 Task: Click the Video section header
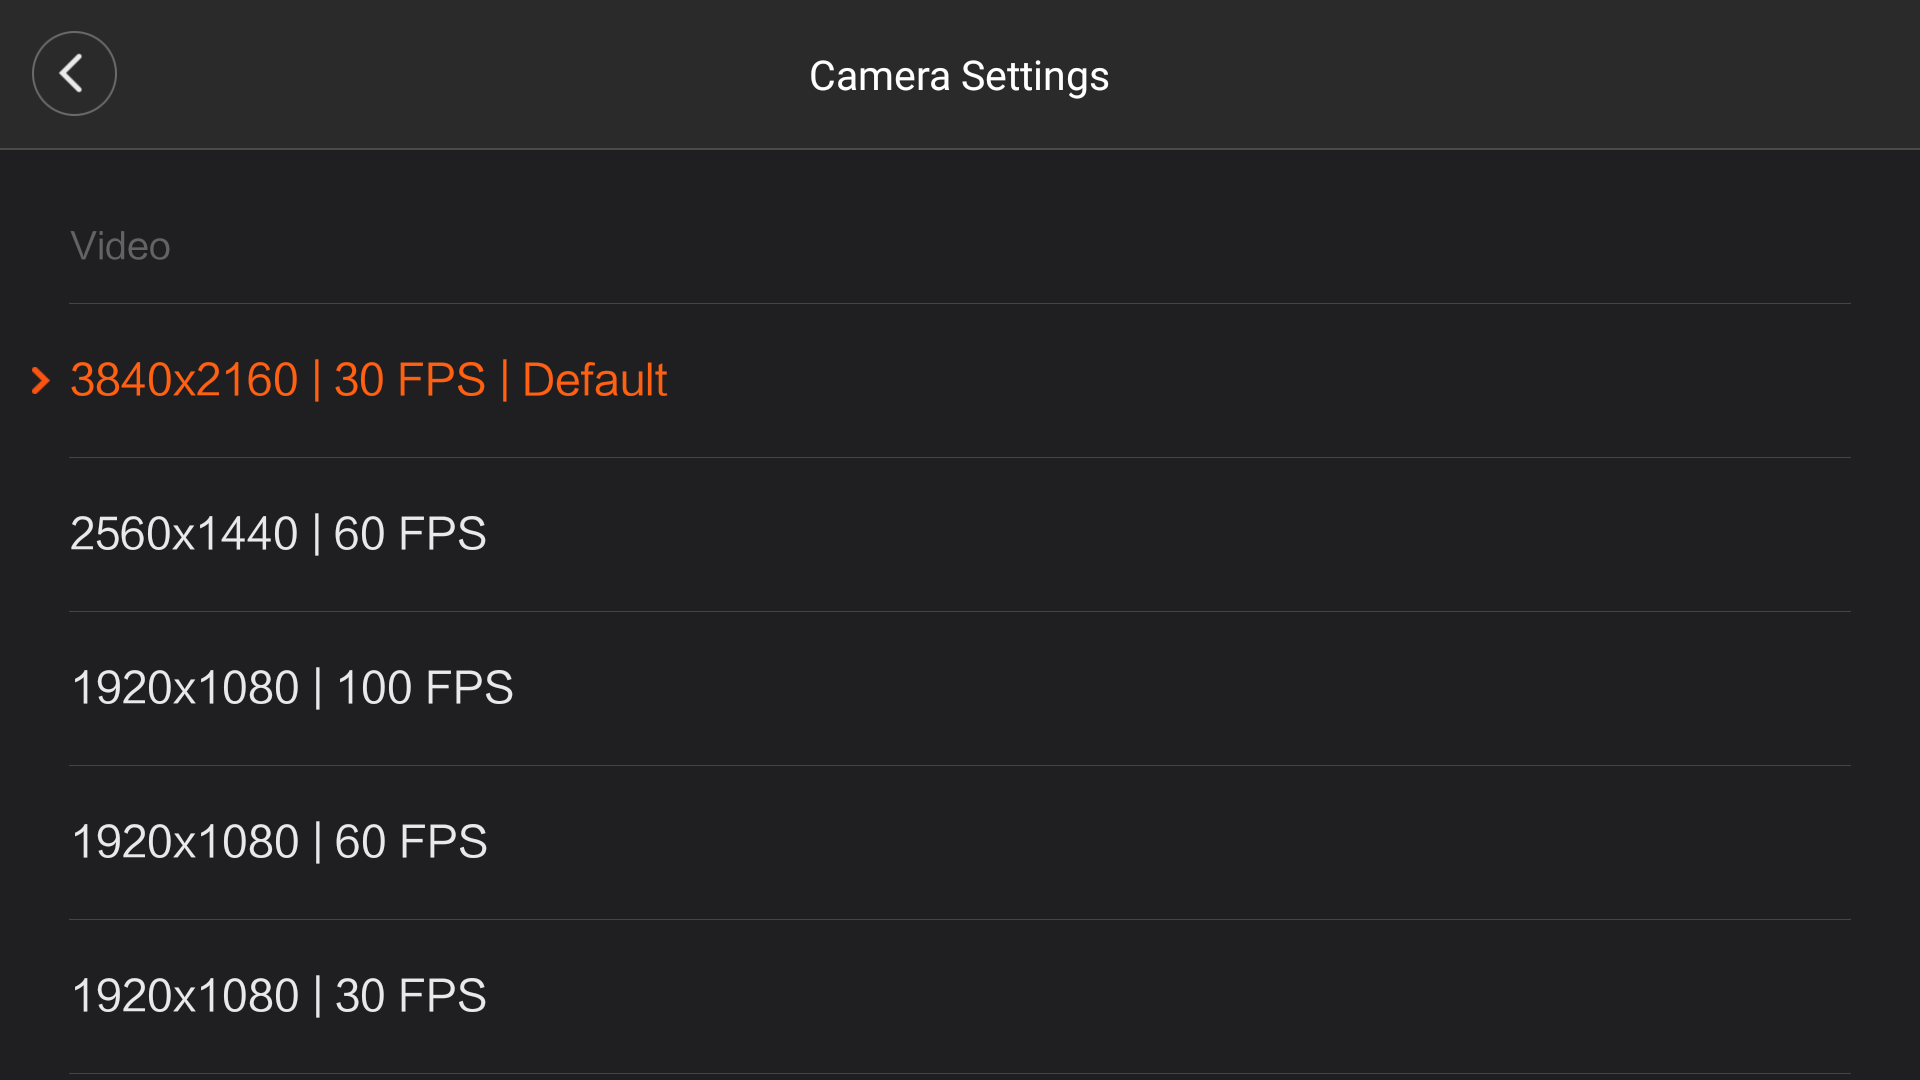point(120,246)
